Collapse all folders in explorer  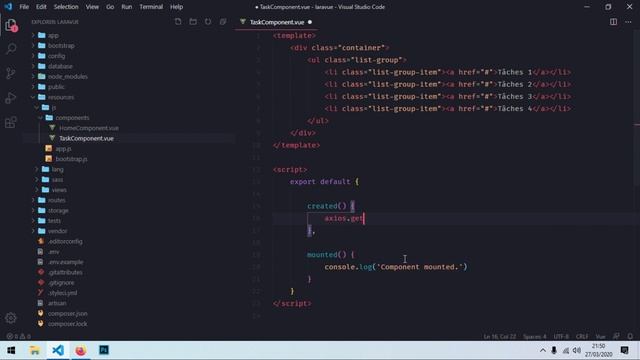tap(223, 22)
